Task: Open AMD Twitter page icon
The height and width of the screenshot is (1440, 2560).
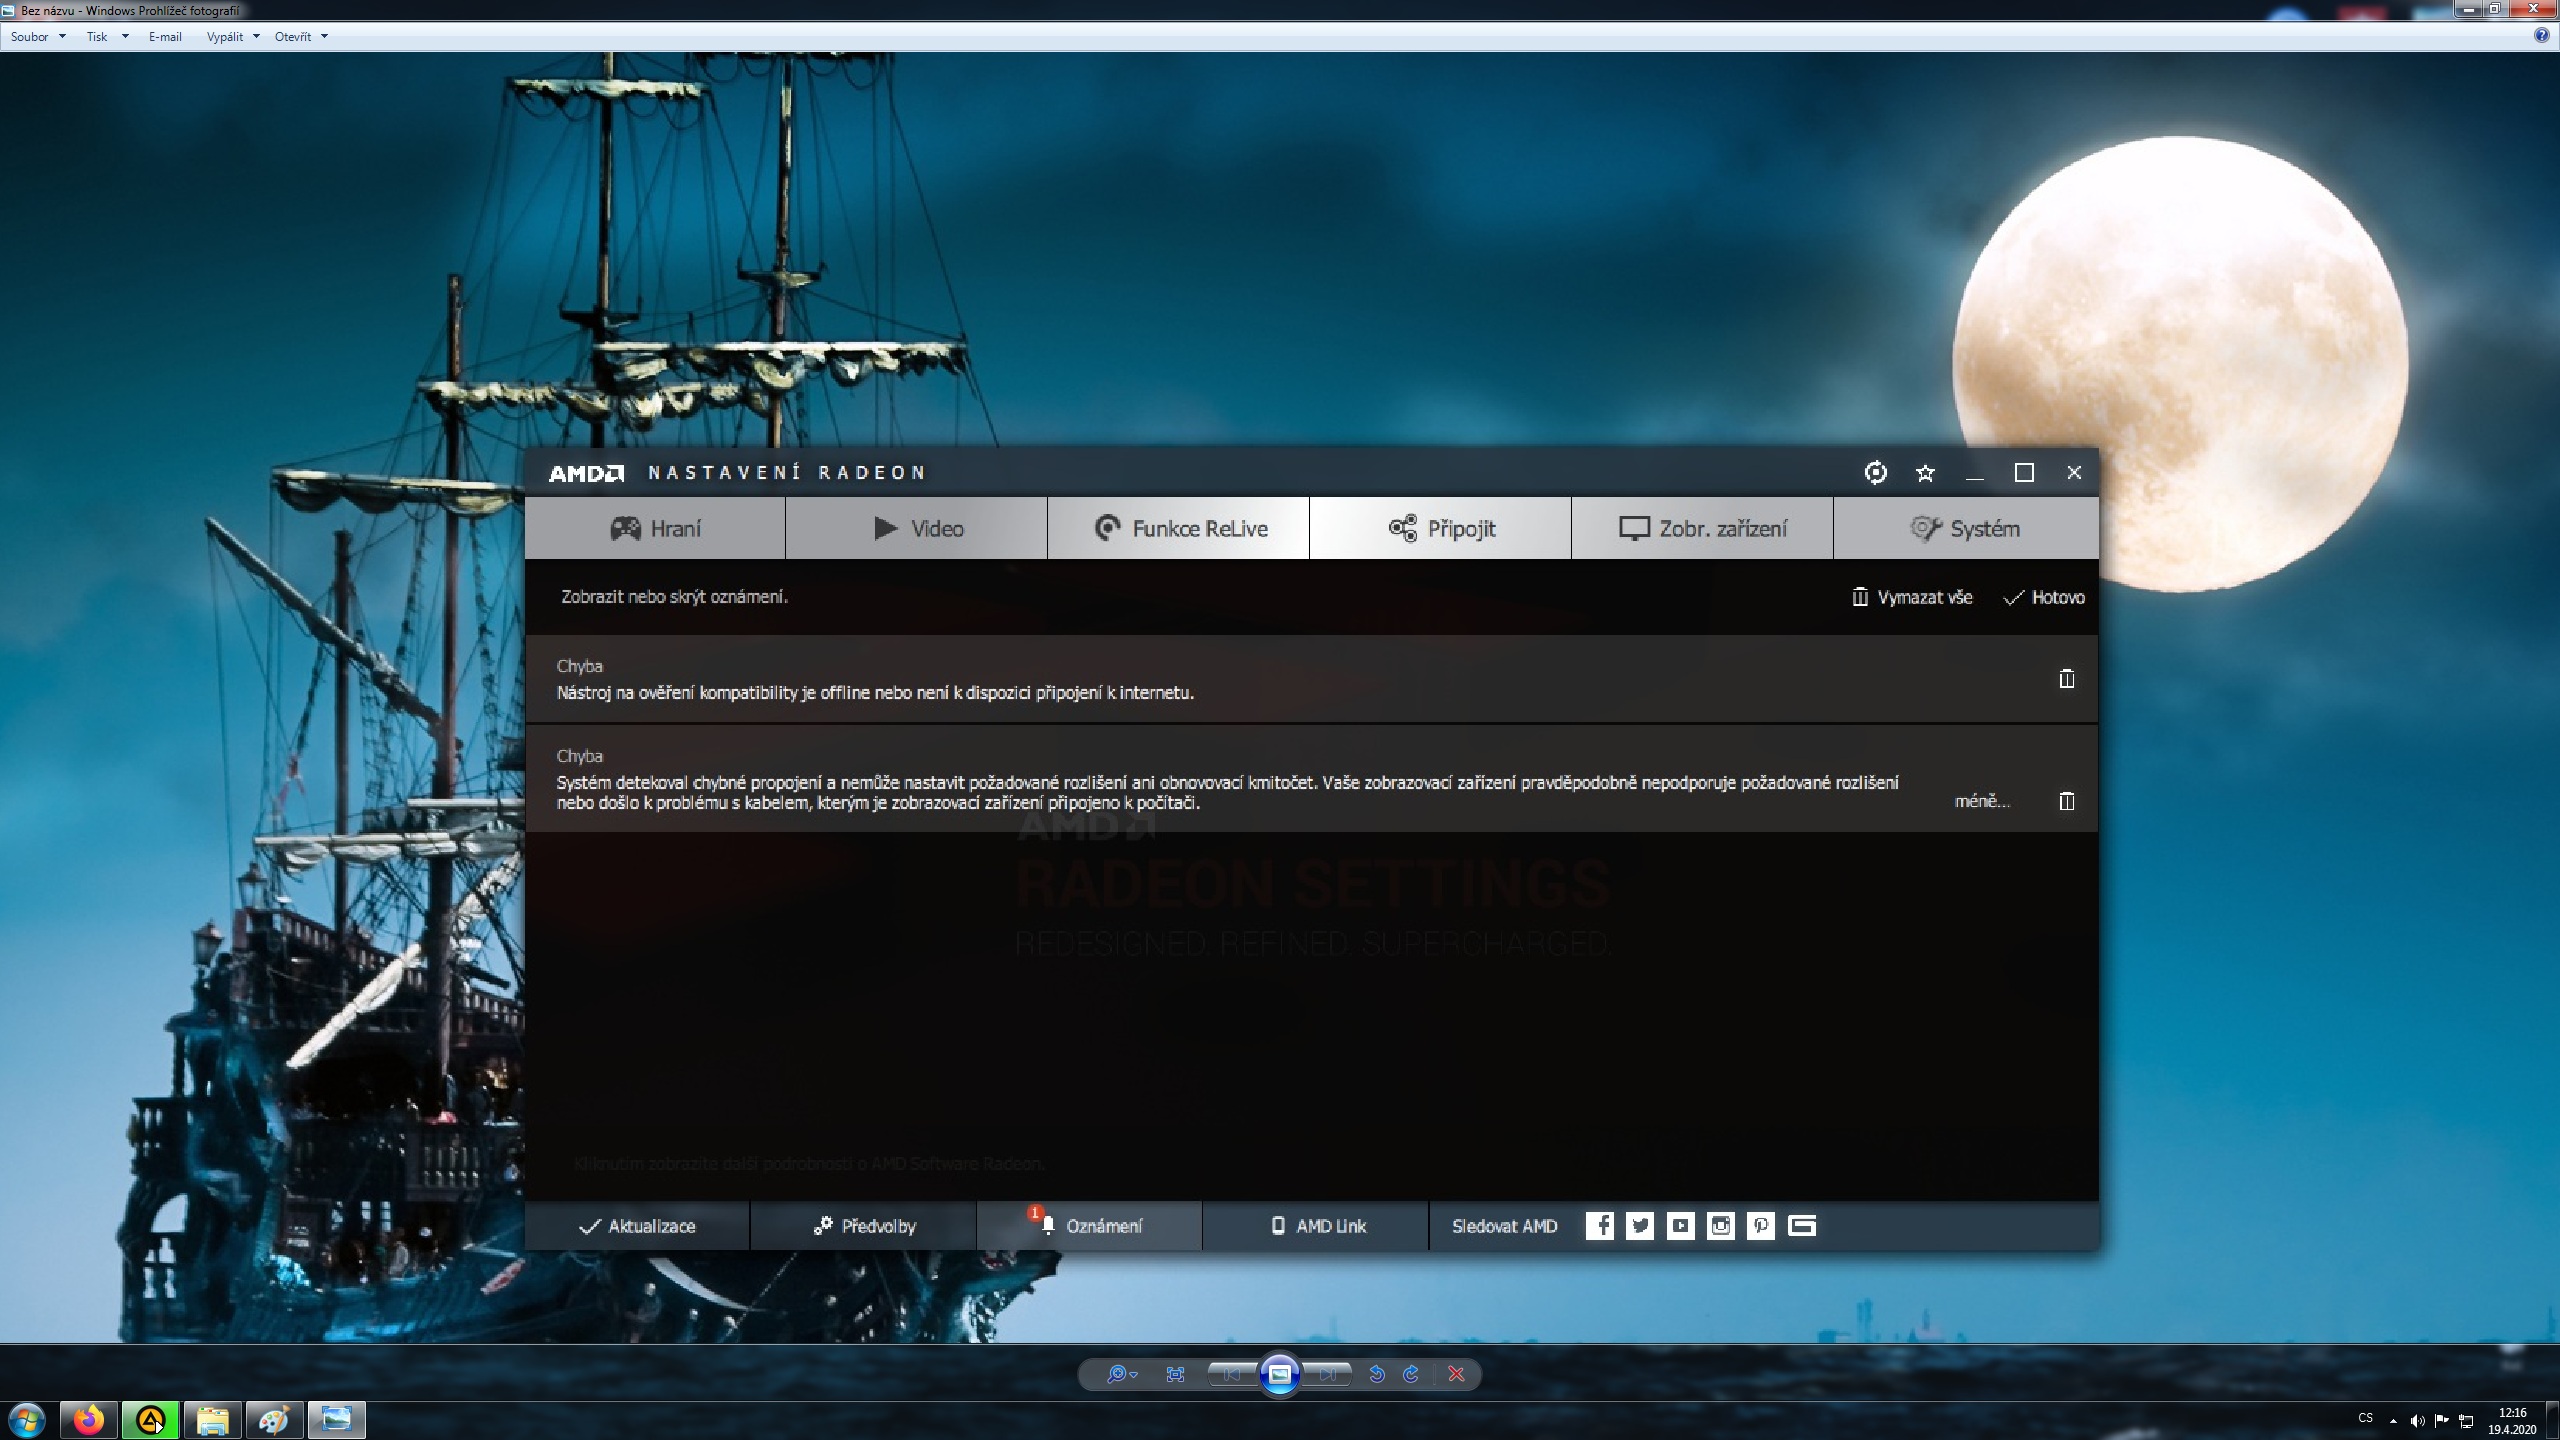Action: coord(1640,1226)
